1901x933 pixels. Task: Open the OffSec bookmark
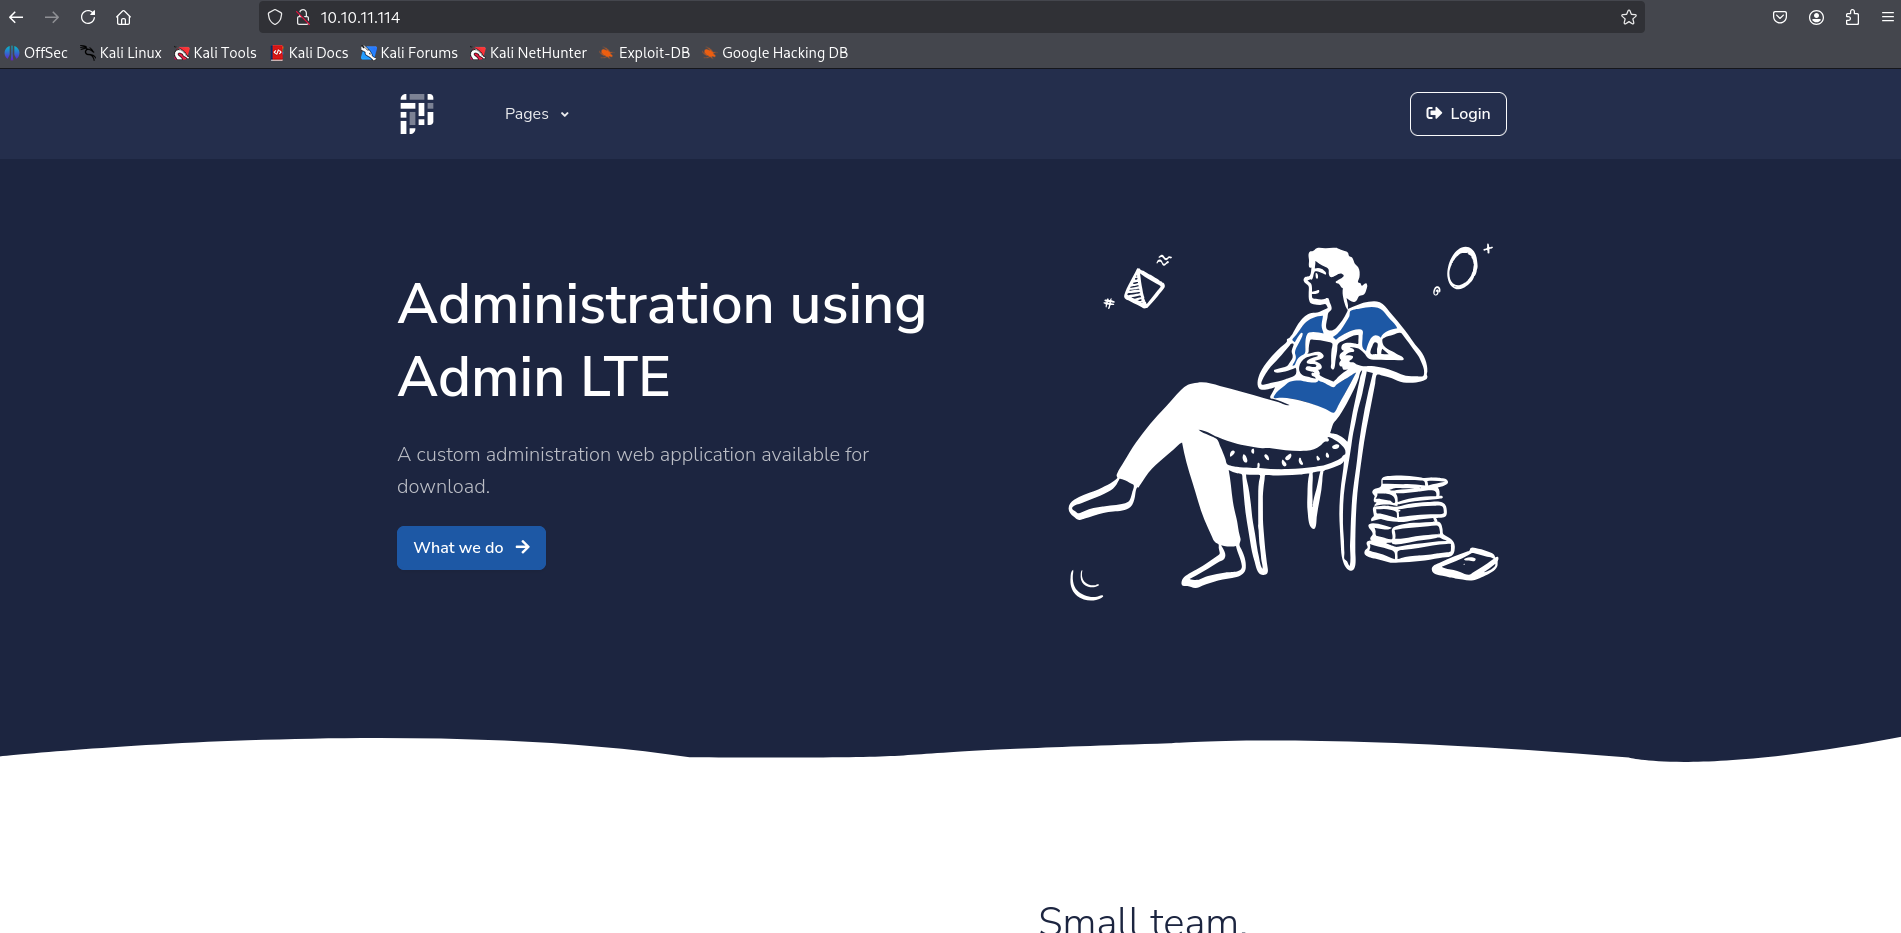[37, 53]
